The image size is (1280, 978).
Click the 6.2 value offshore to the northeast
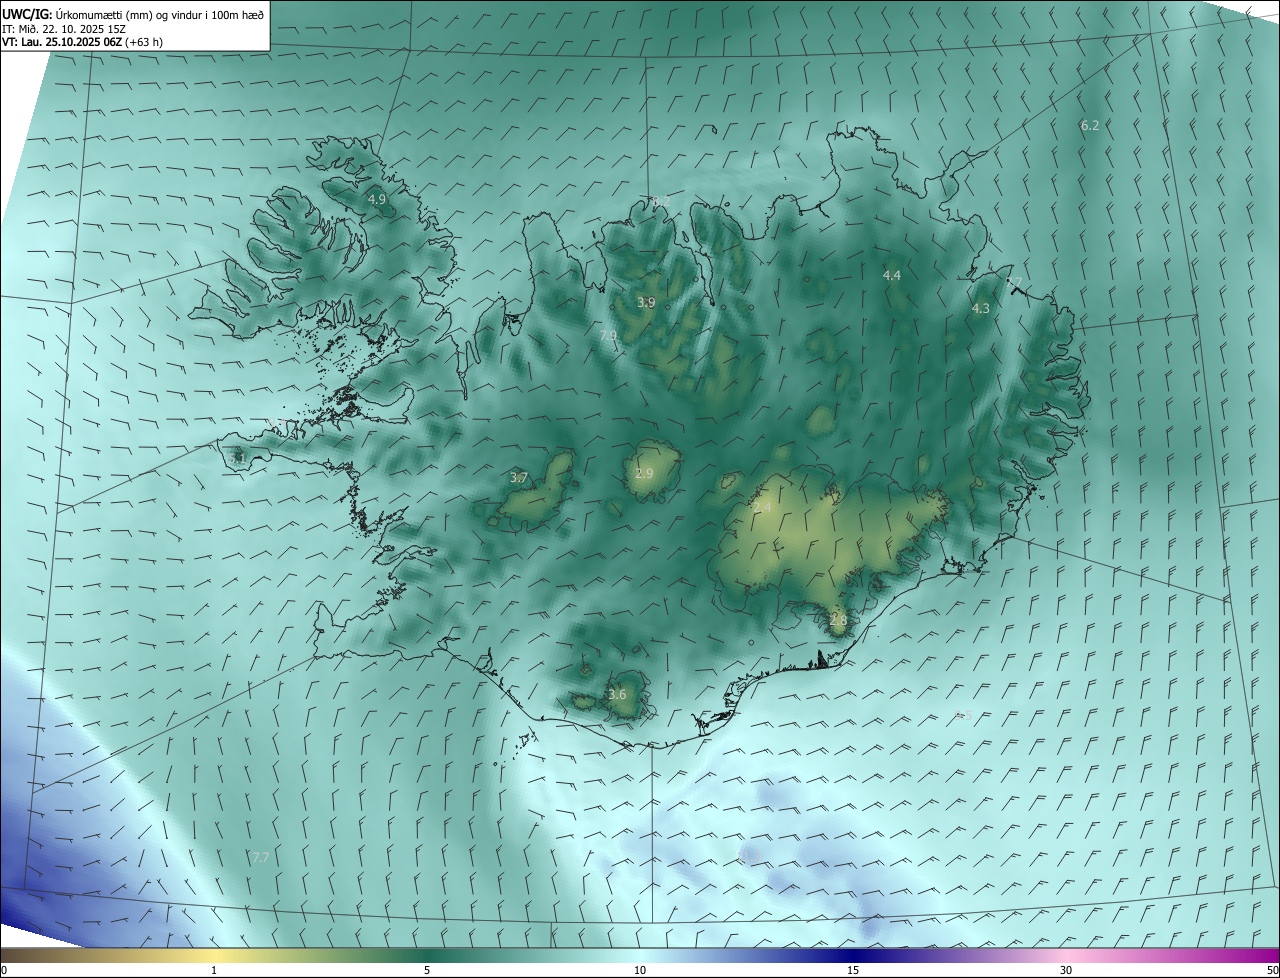point(1090,125)
